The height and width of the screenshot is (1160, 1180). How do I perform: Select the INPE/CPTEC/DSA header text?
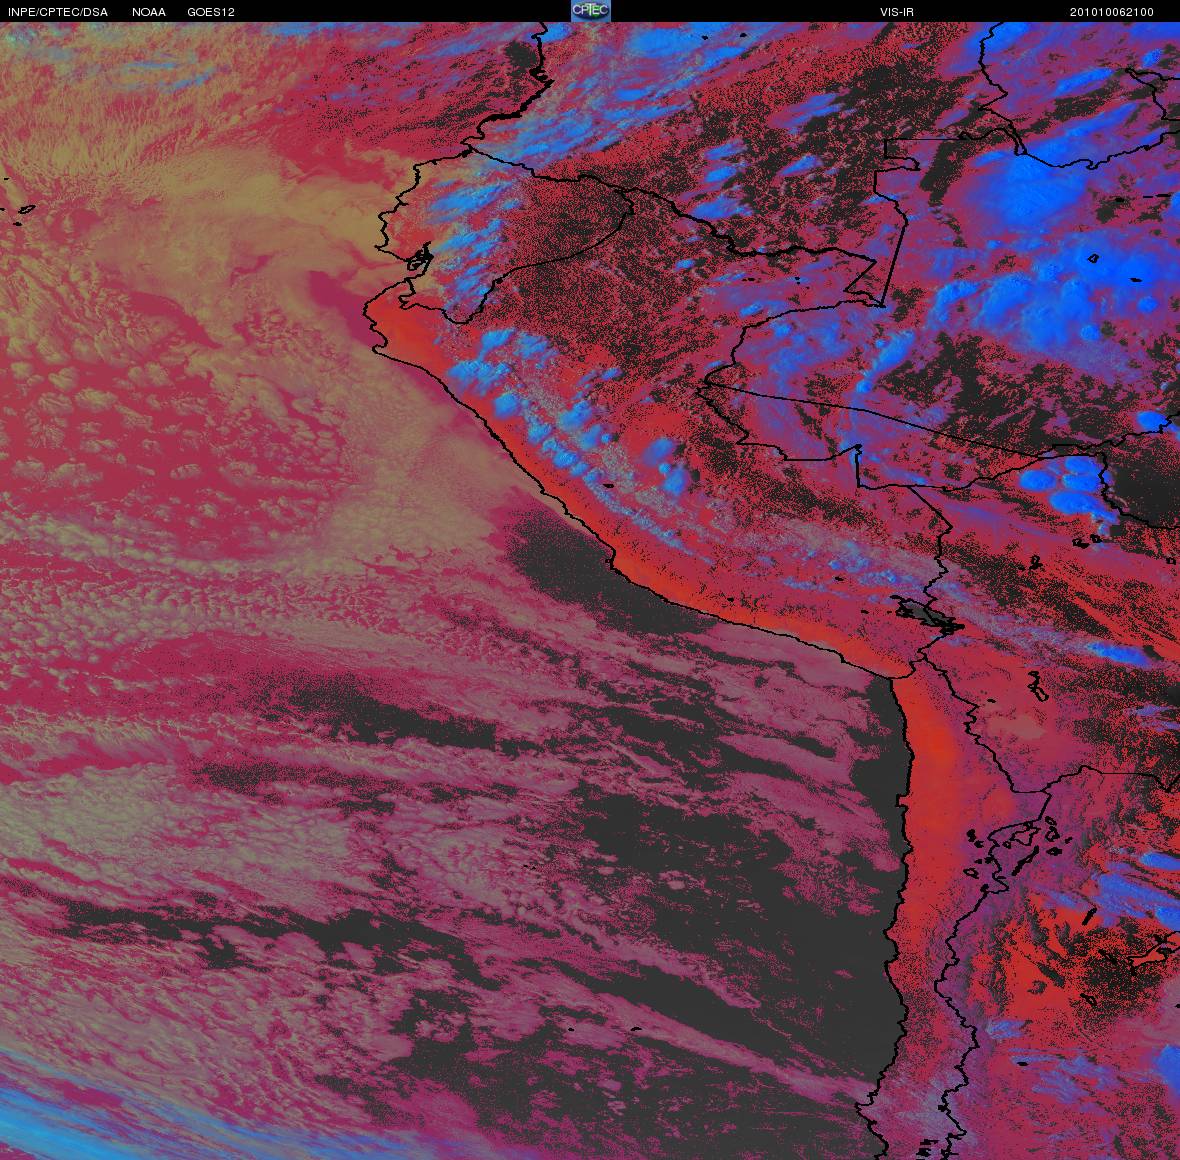point(58,12)
